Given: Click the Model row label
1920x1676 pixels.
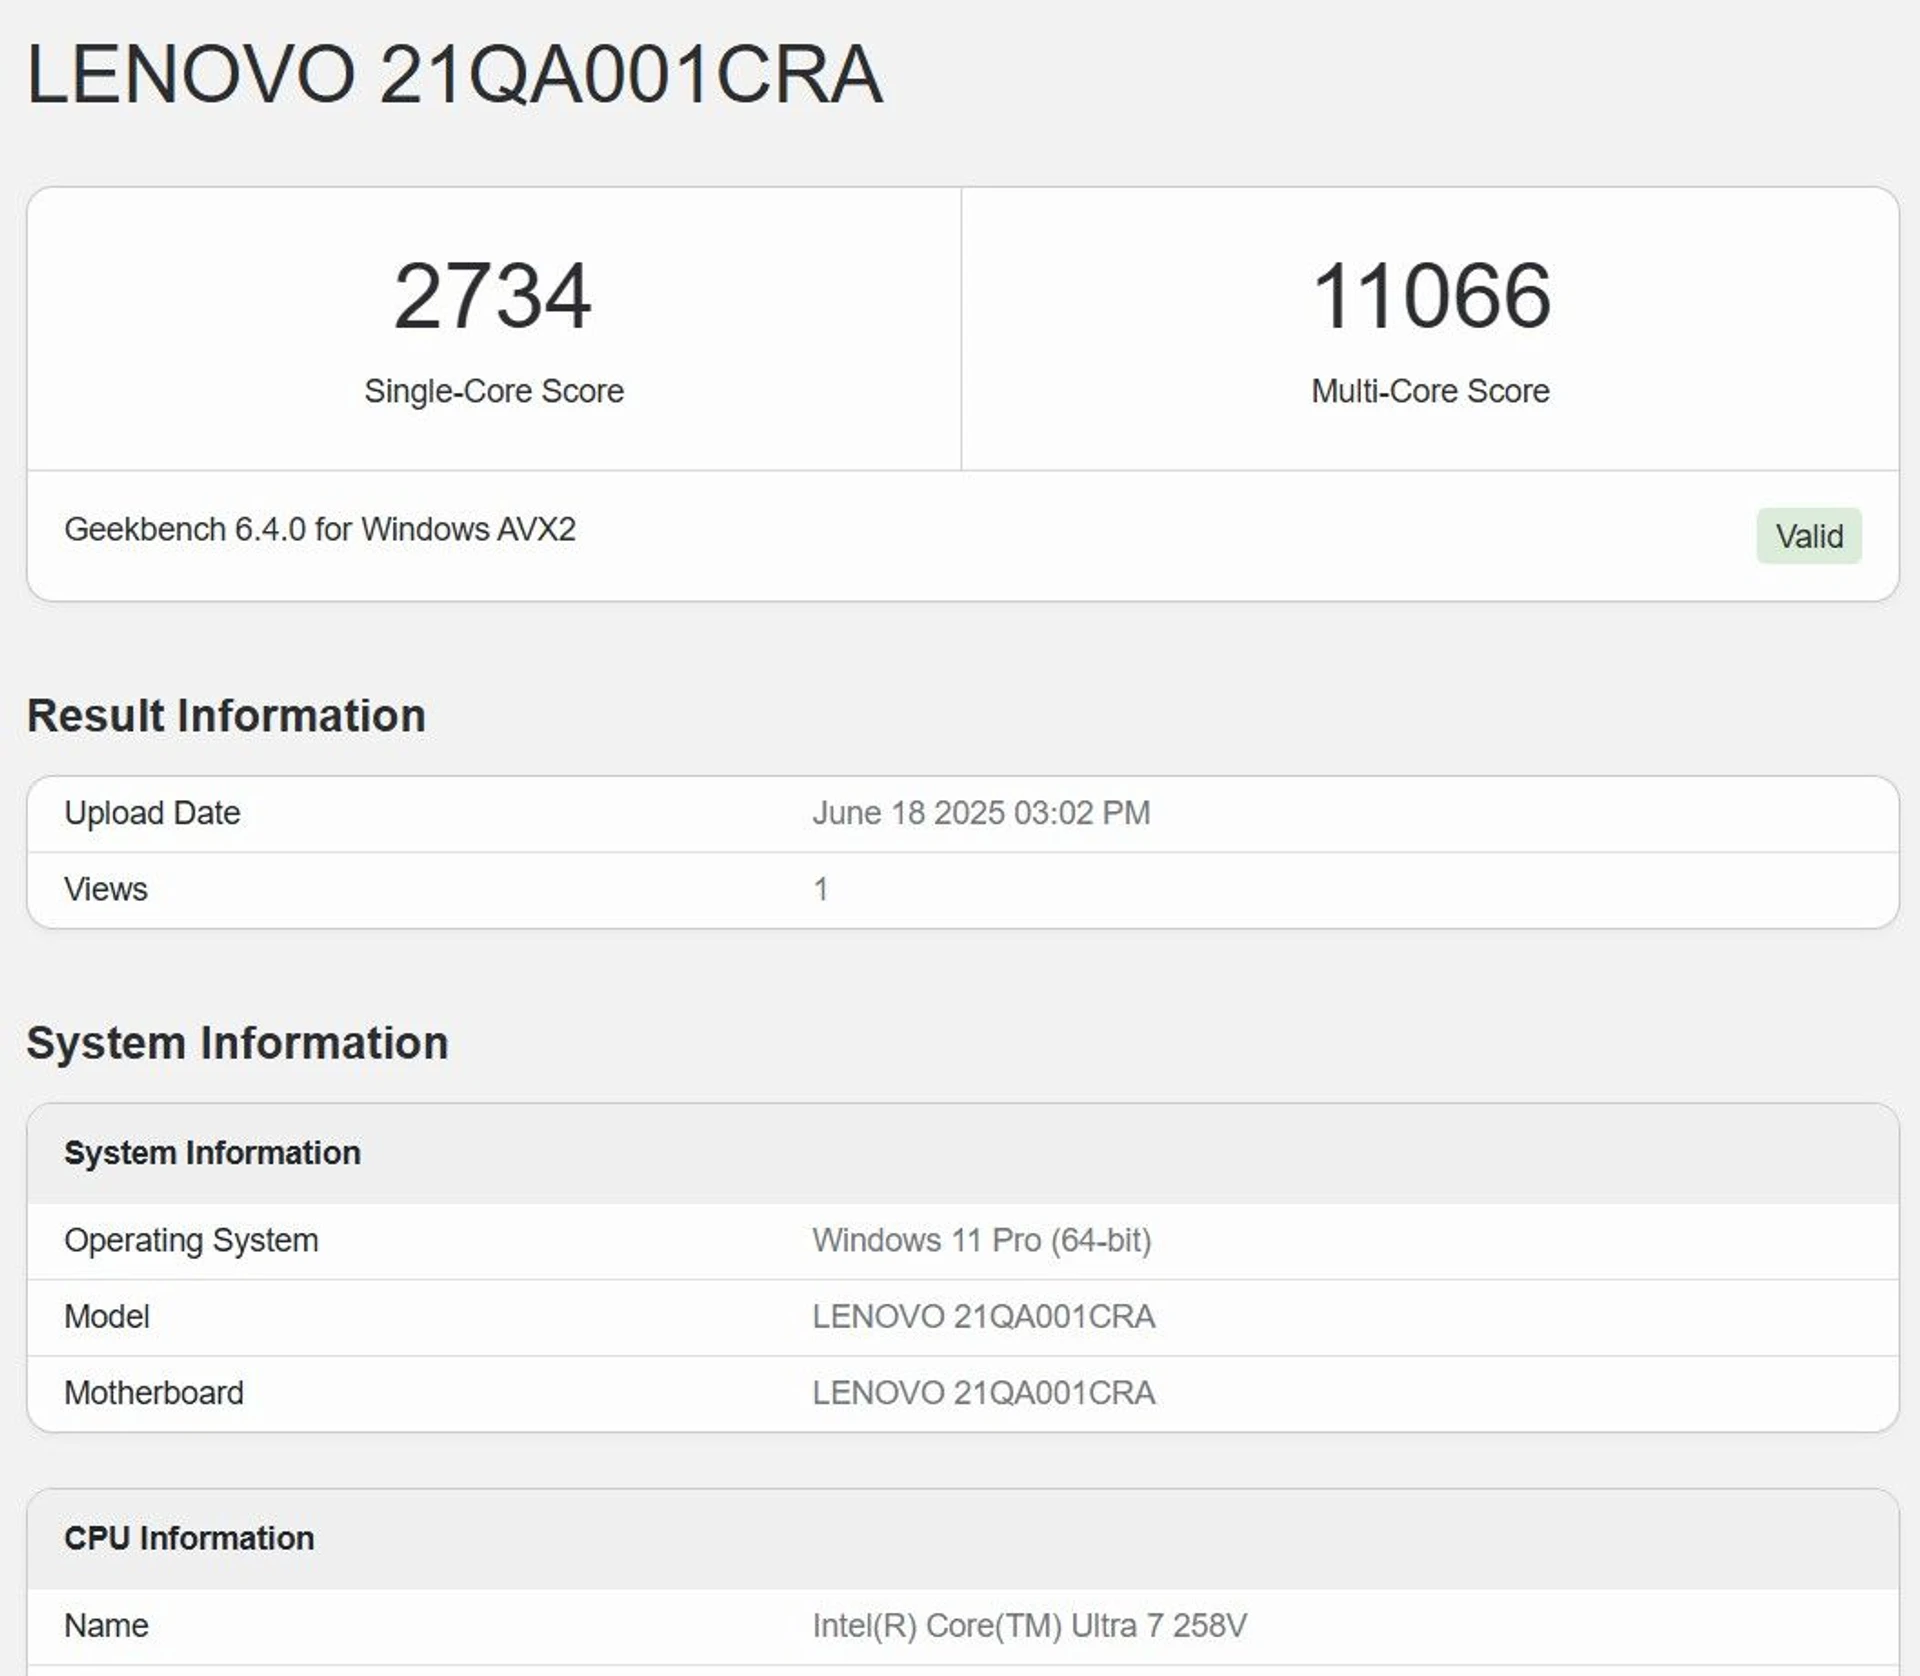Looking at the screenshot, I should click(107, 1317).
